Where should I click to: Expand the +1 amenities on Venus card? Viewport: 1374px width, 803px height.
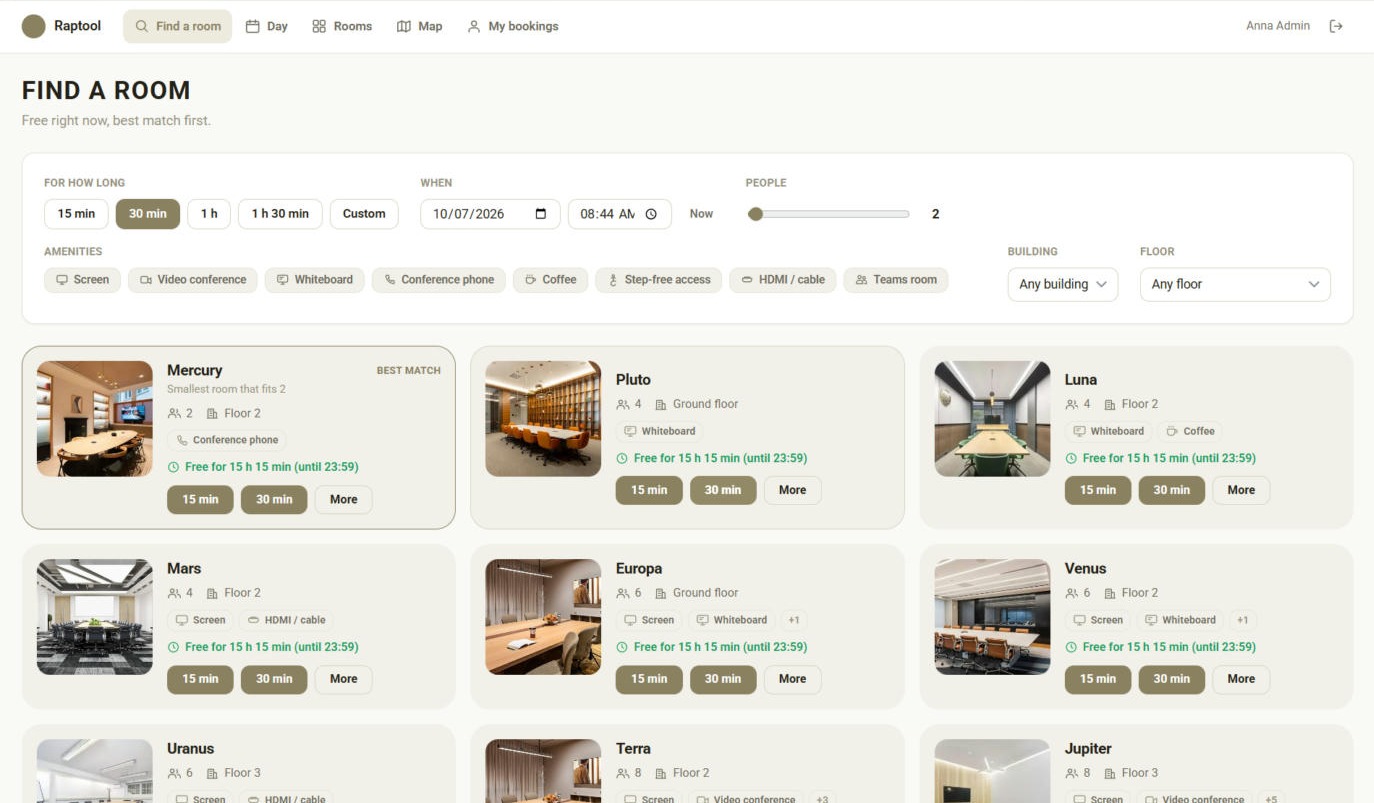click(1242, 620)
